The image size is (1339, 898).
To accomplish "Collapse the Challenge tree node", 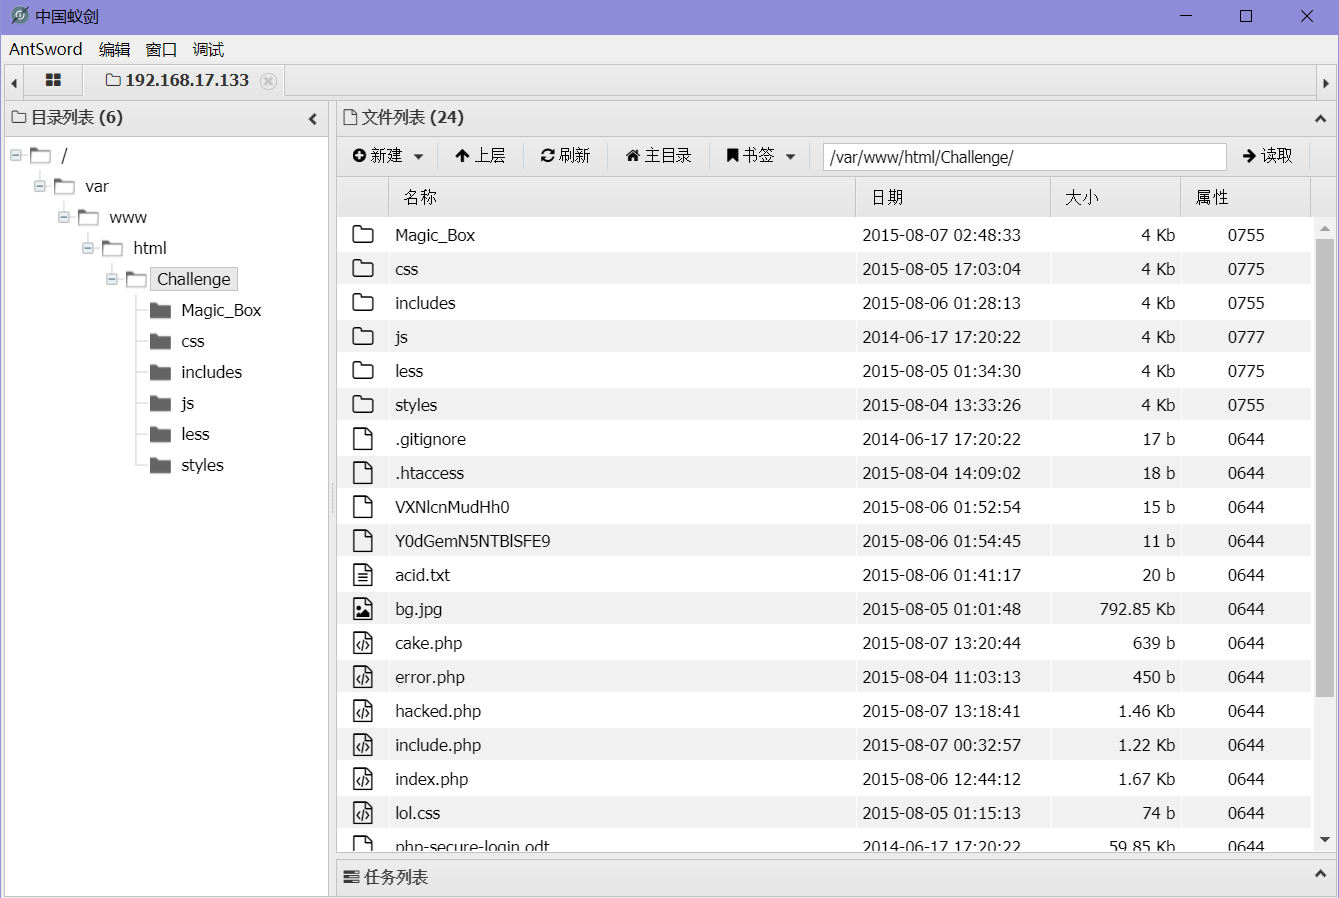I will 112,279.
